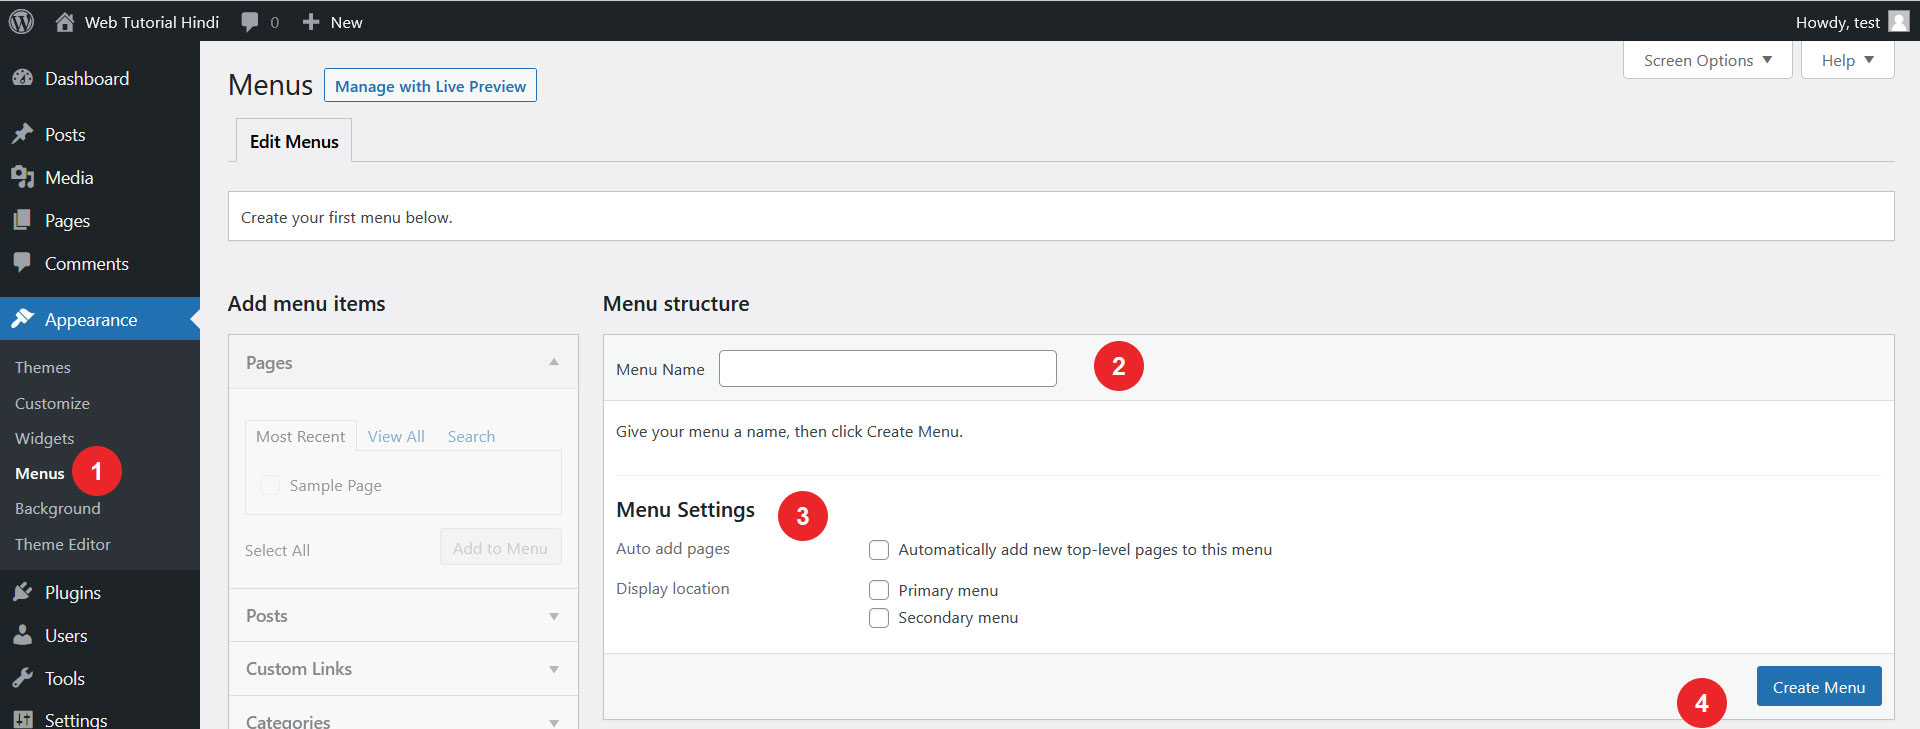Open the comments bubble icon in admin bar
The height and width of the screenshot is (729, 1920).
tap(250, 22)
